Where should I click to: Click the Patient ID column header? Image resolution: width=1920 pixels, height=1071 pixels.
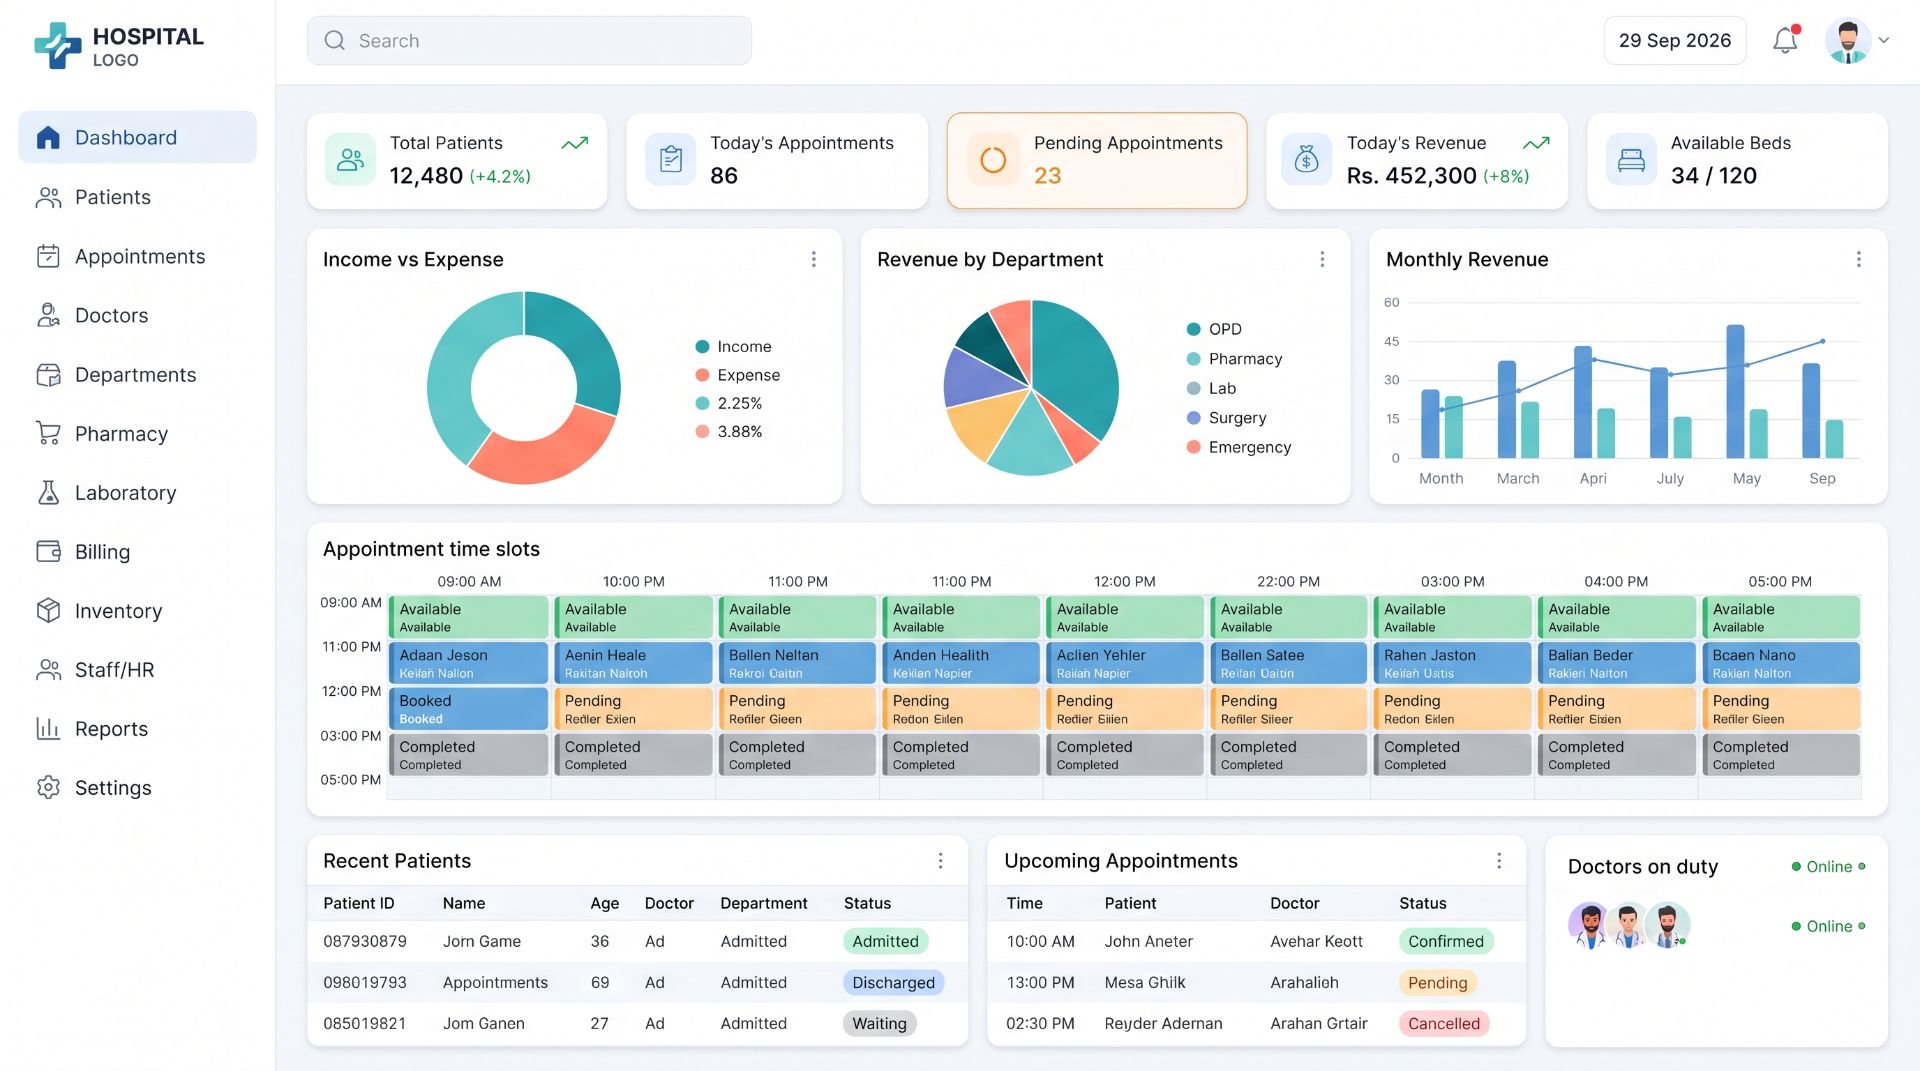[x=359, y=903]
